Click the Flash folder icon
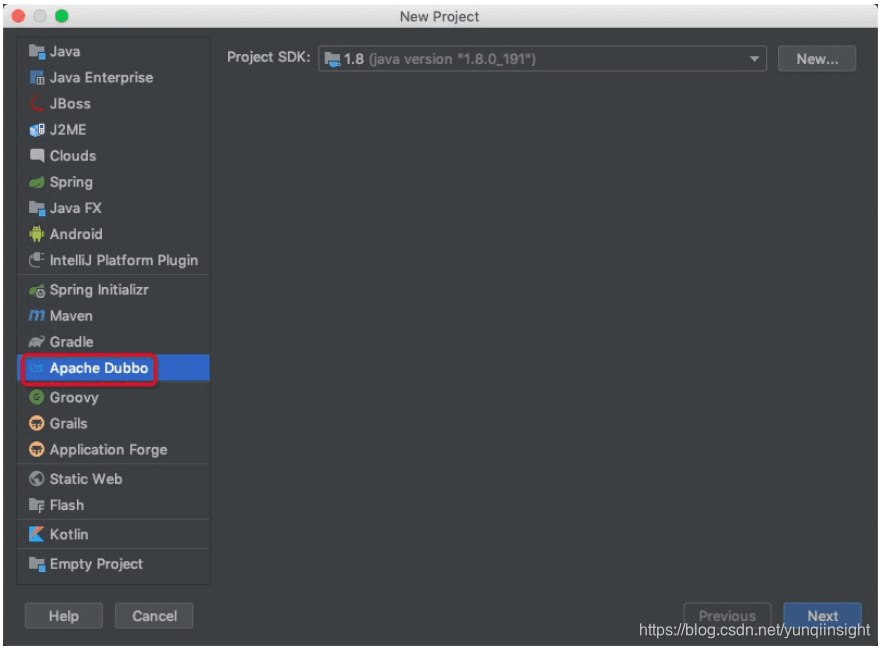 point(37,505)
